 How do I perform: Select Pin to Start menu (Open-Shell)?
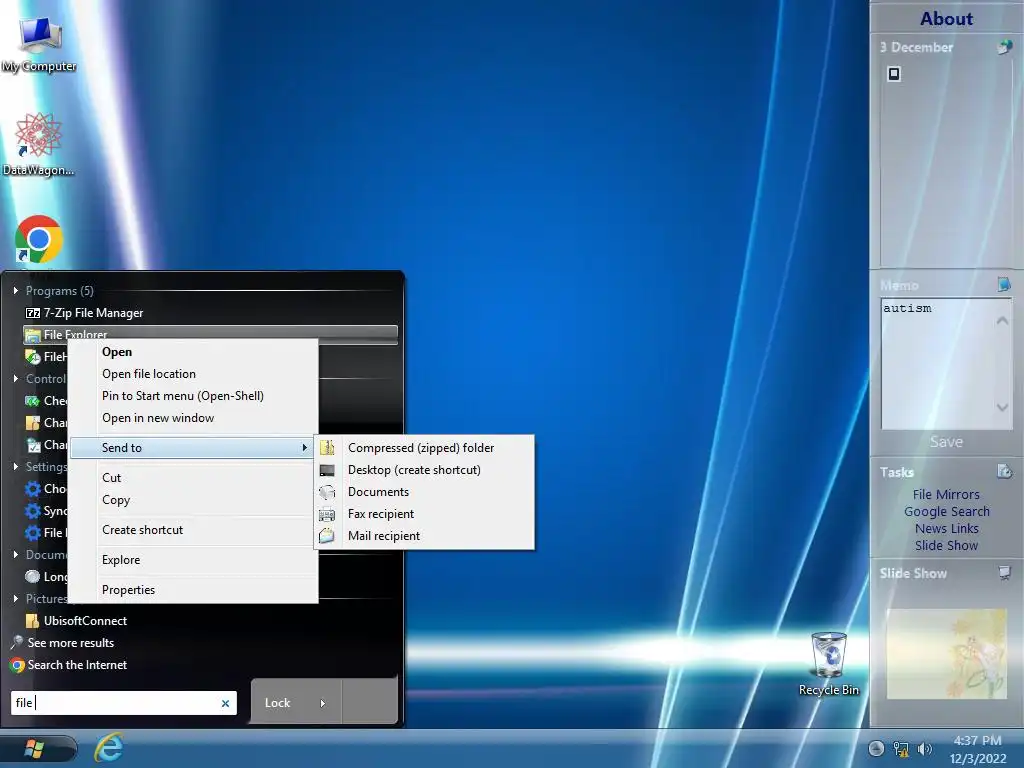pos(183,396)
